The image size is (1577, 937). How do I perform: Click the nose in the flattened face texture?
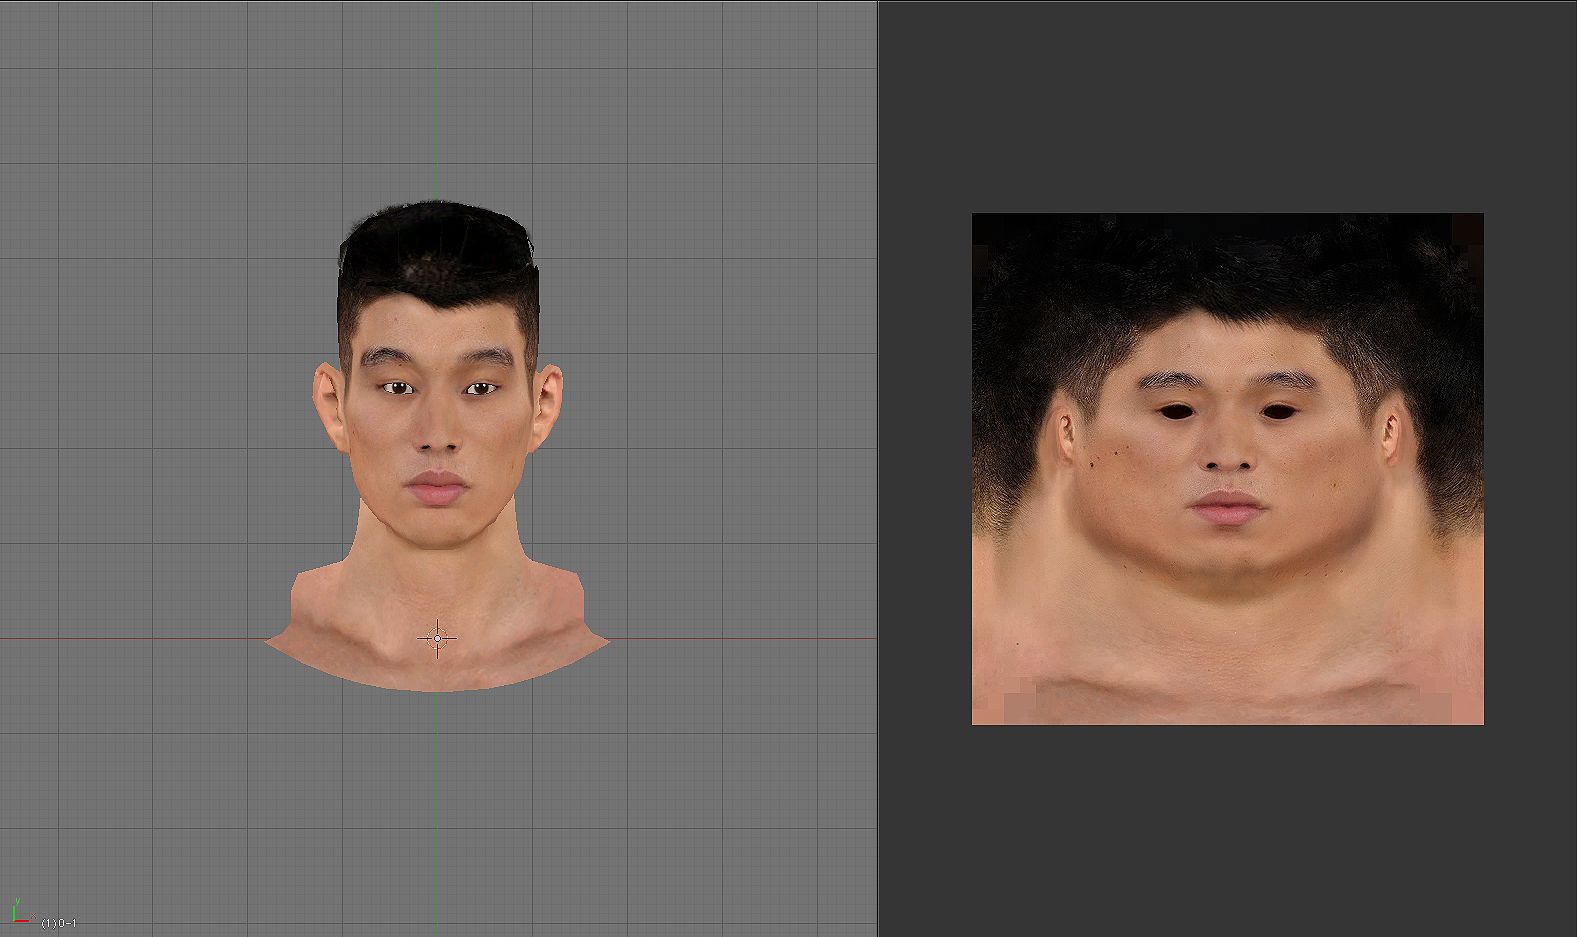[1228, 455]
